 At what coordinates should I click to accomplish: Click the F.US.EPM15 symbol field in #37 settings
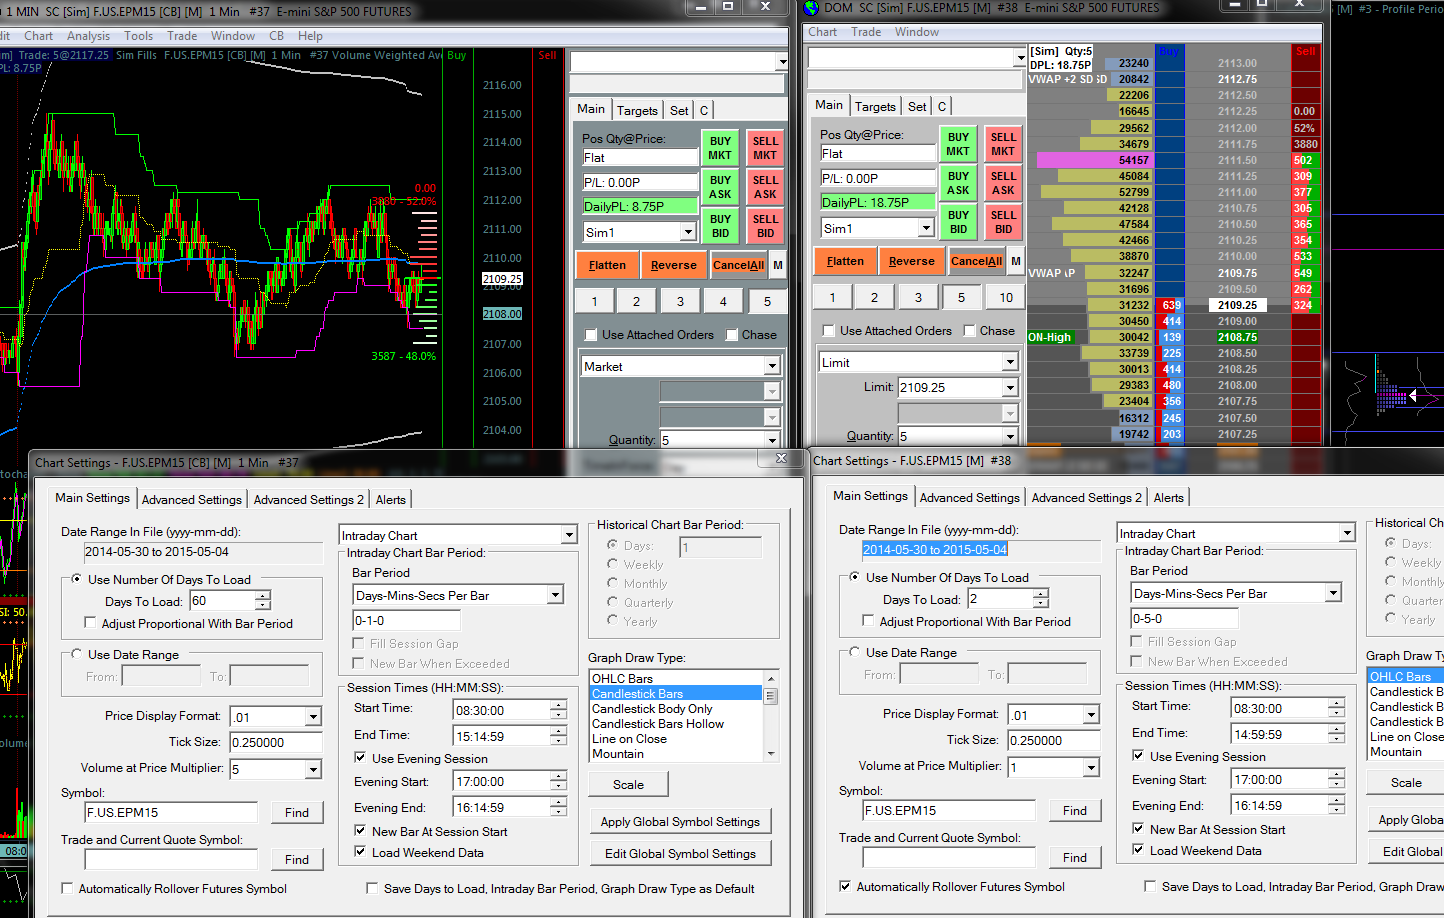point(170,813)
